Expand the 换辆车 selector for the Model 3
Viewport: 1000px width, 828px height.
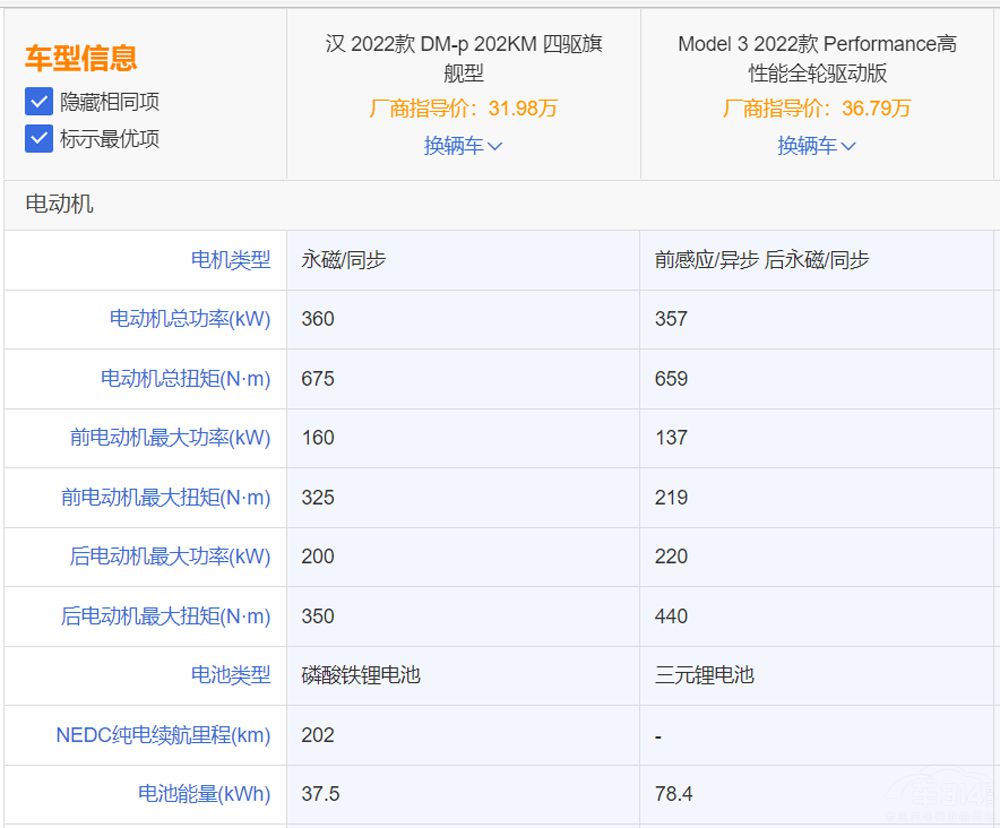[815, 146]
